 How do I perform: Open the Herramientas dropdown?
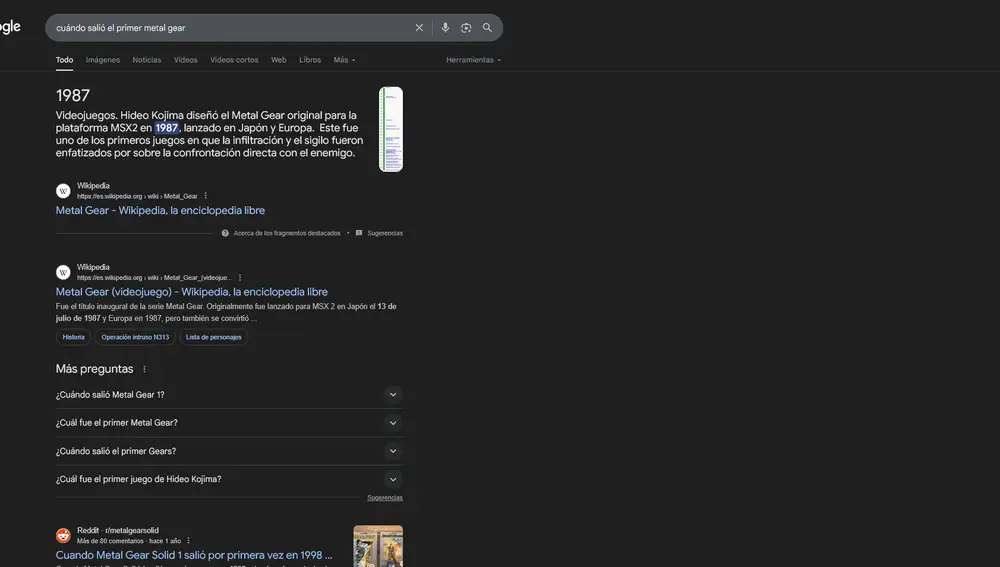click(x=473, y=60)
